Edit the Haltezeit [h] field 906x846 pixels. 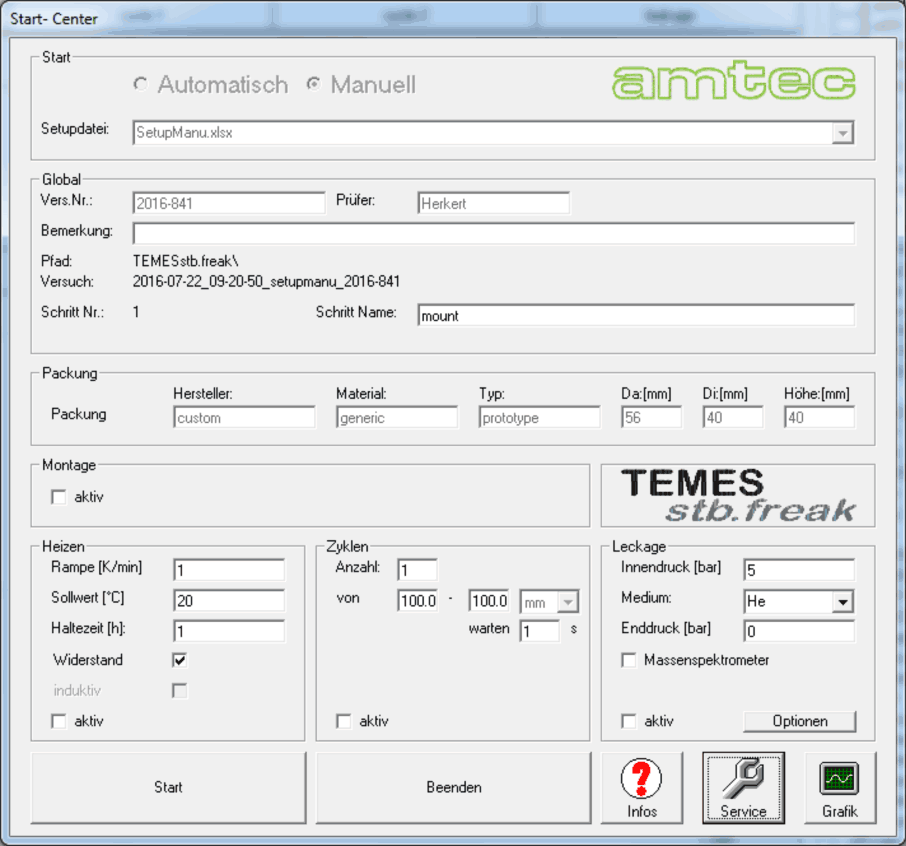[229, 631]
